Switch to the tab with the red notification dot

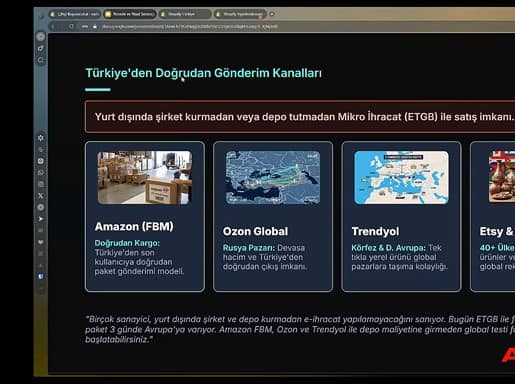click(x=241, y=14)
